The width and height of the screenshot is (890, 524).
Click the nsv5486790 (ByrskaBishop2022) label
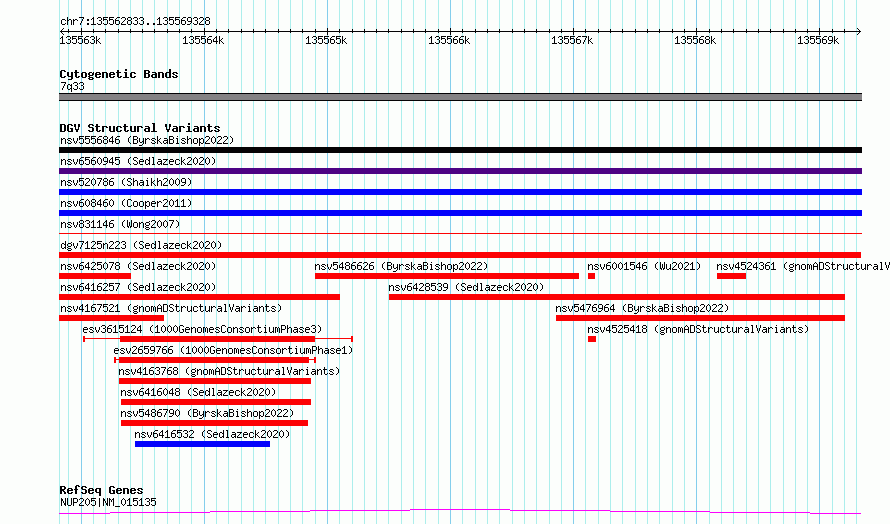pyautogui.click(x=207, y=413)
